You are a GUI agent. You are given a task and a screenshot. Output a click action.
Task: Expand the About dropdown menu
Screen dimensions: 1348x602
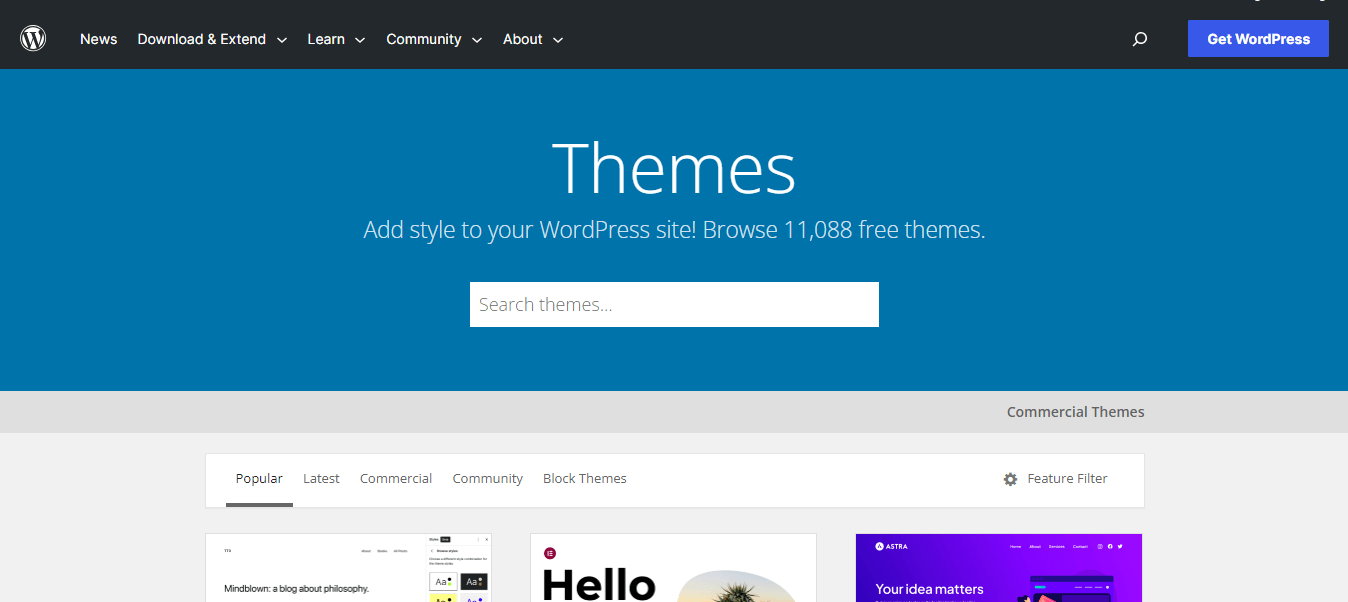pos(533,39)
